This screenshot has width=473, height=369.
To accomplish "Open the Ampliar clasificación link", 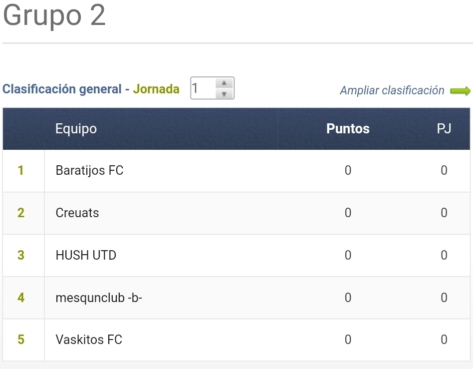I will point(392,90).
